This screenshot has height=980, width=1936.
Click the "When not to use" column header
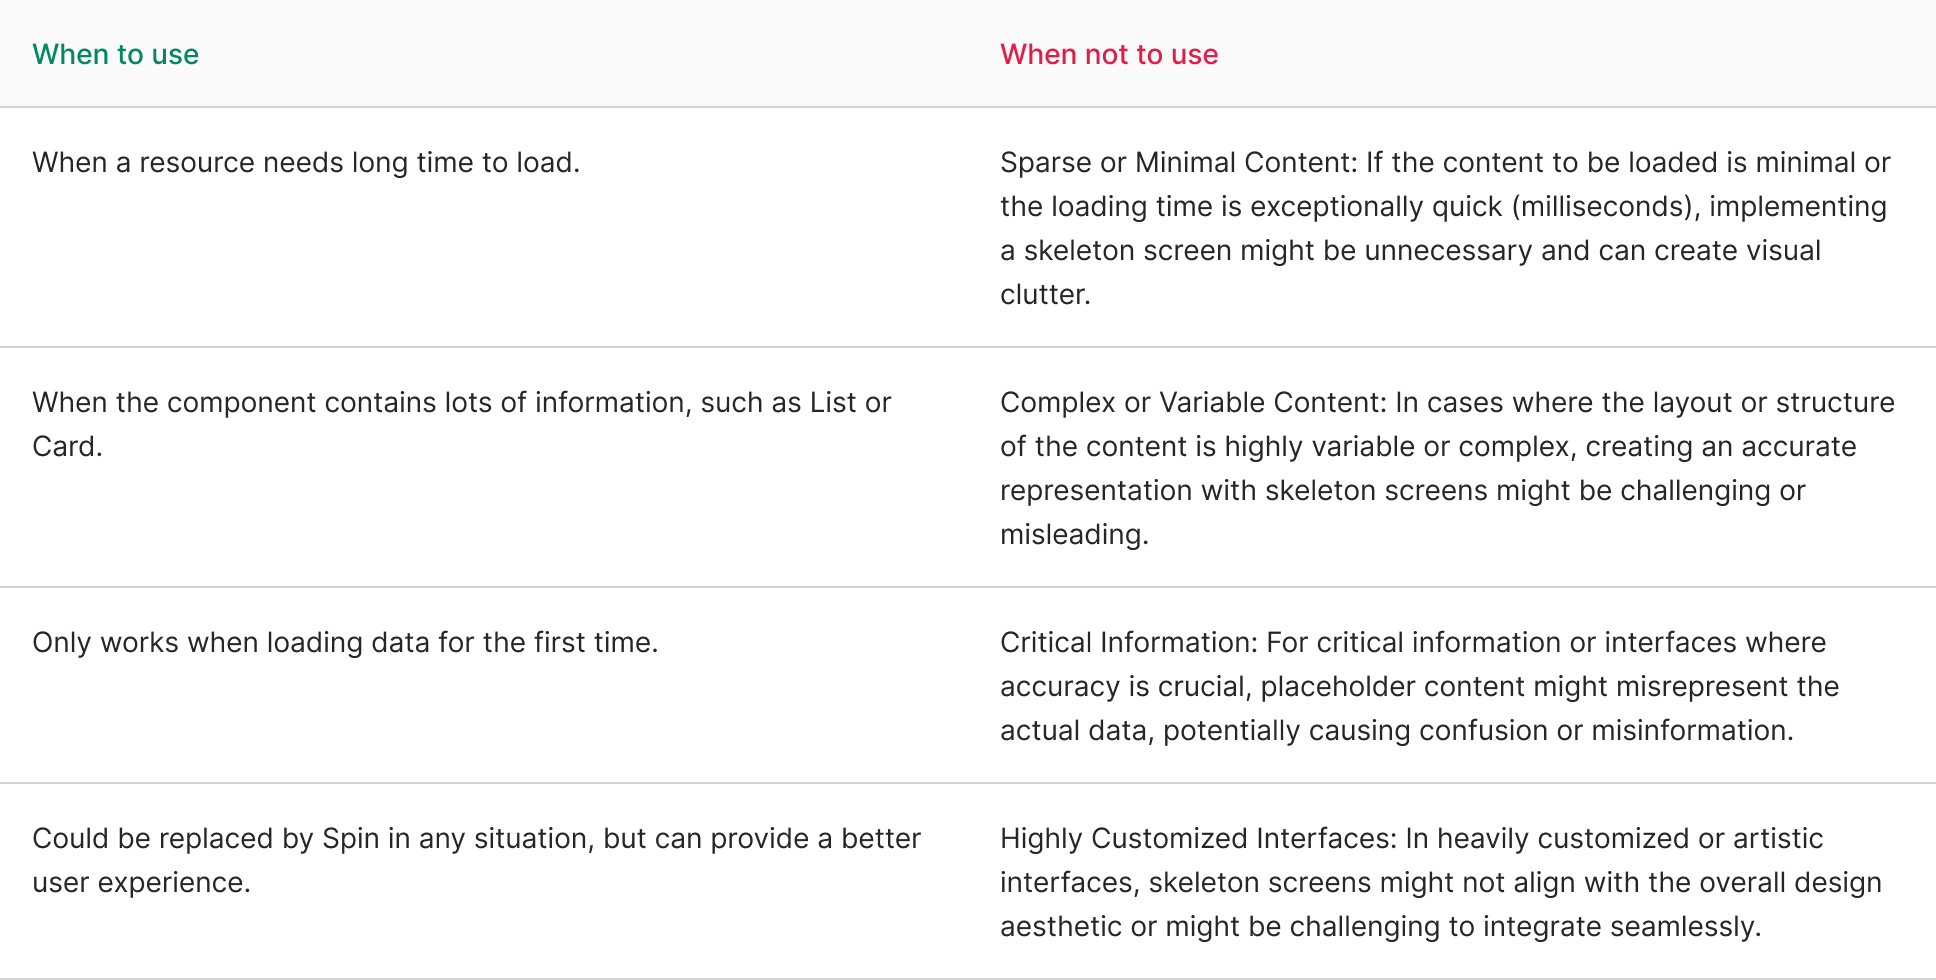coord(1109,54)
